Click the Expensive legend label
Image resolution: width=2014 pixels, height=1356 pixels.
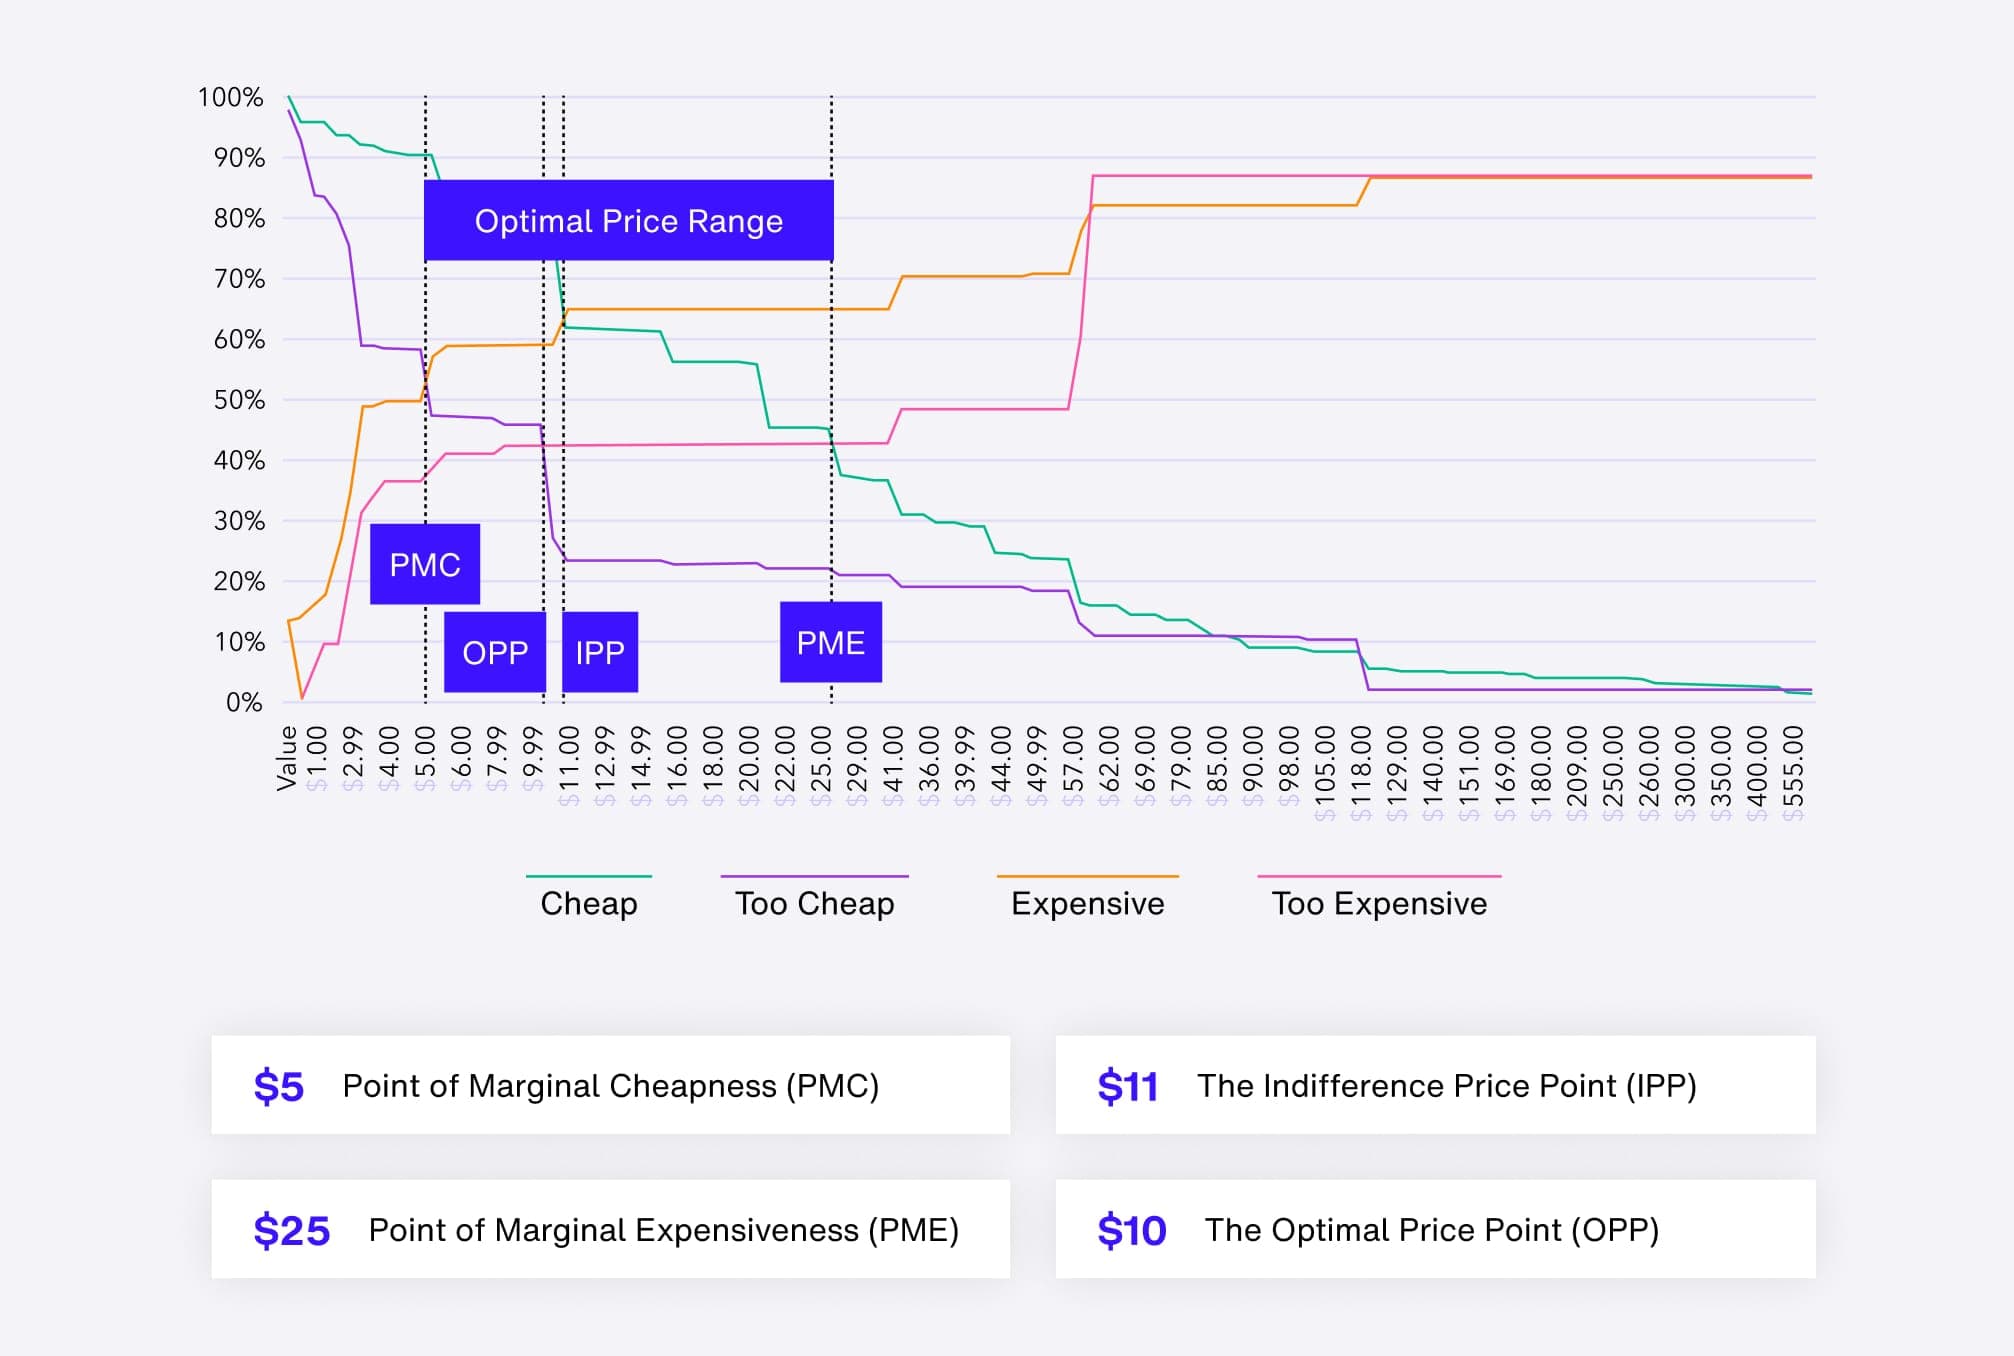click(1088, 903)
